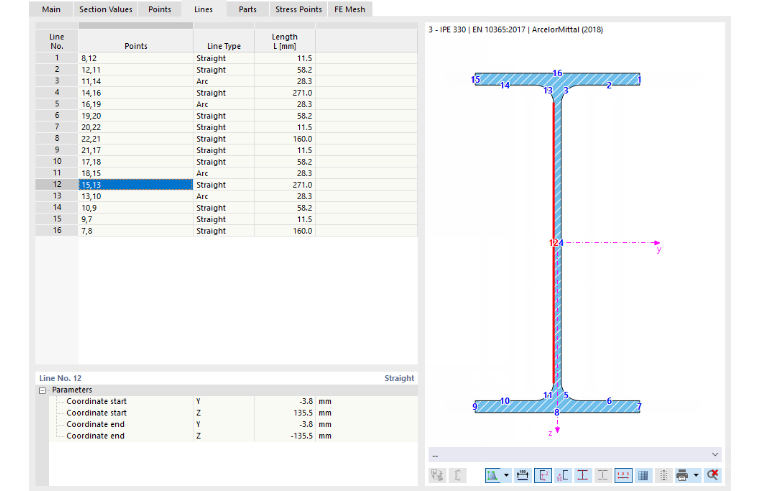This screenshot has width=760, height=491.
Task: Switch to the Section Values tab
Action: [106, 9]
